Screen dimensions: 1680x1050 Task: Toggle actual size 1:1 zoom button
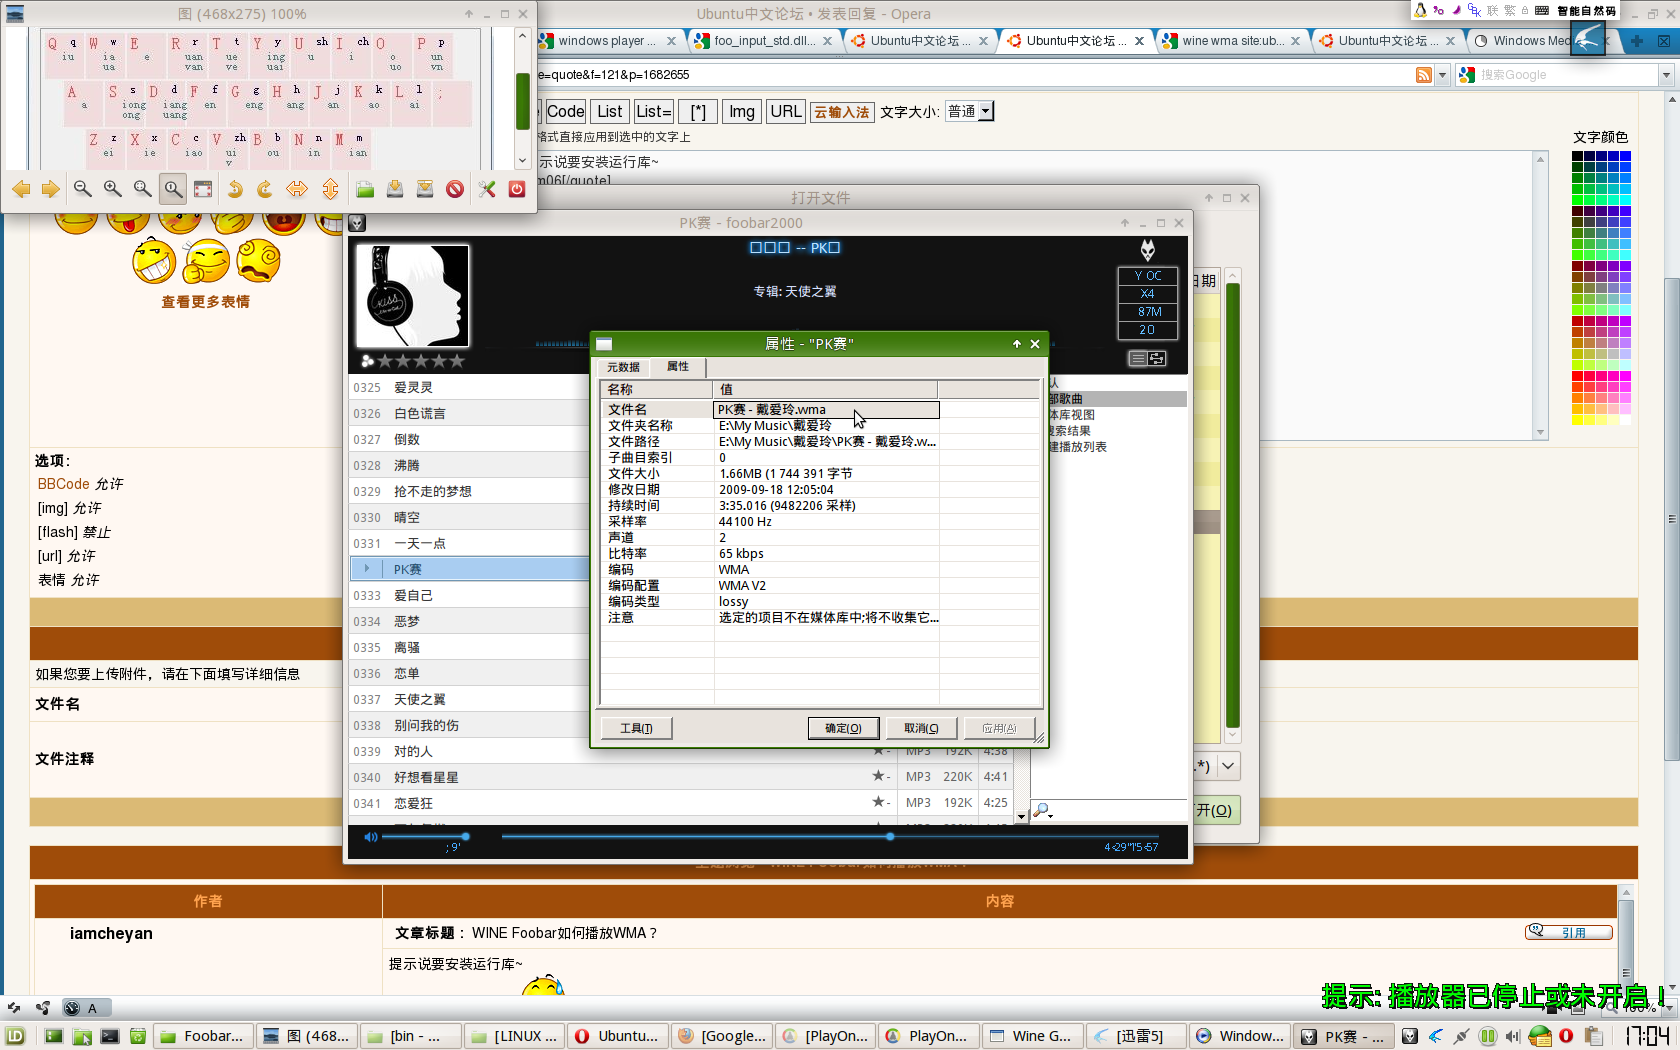173,189
